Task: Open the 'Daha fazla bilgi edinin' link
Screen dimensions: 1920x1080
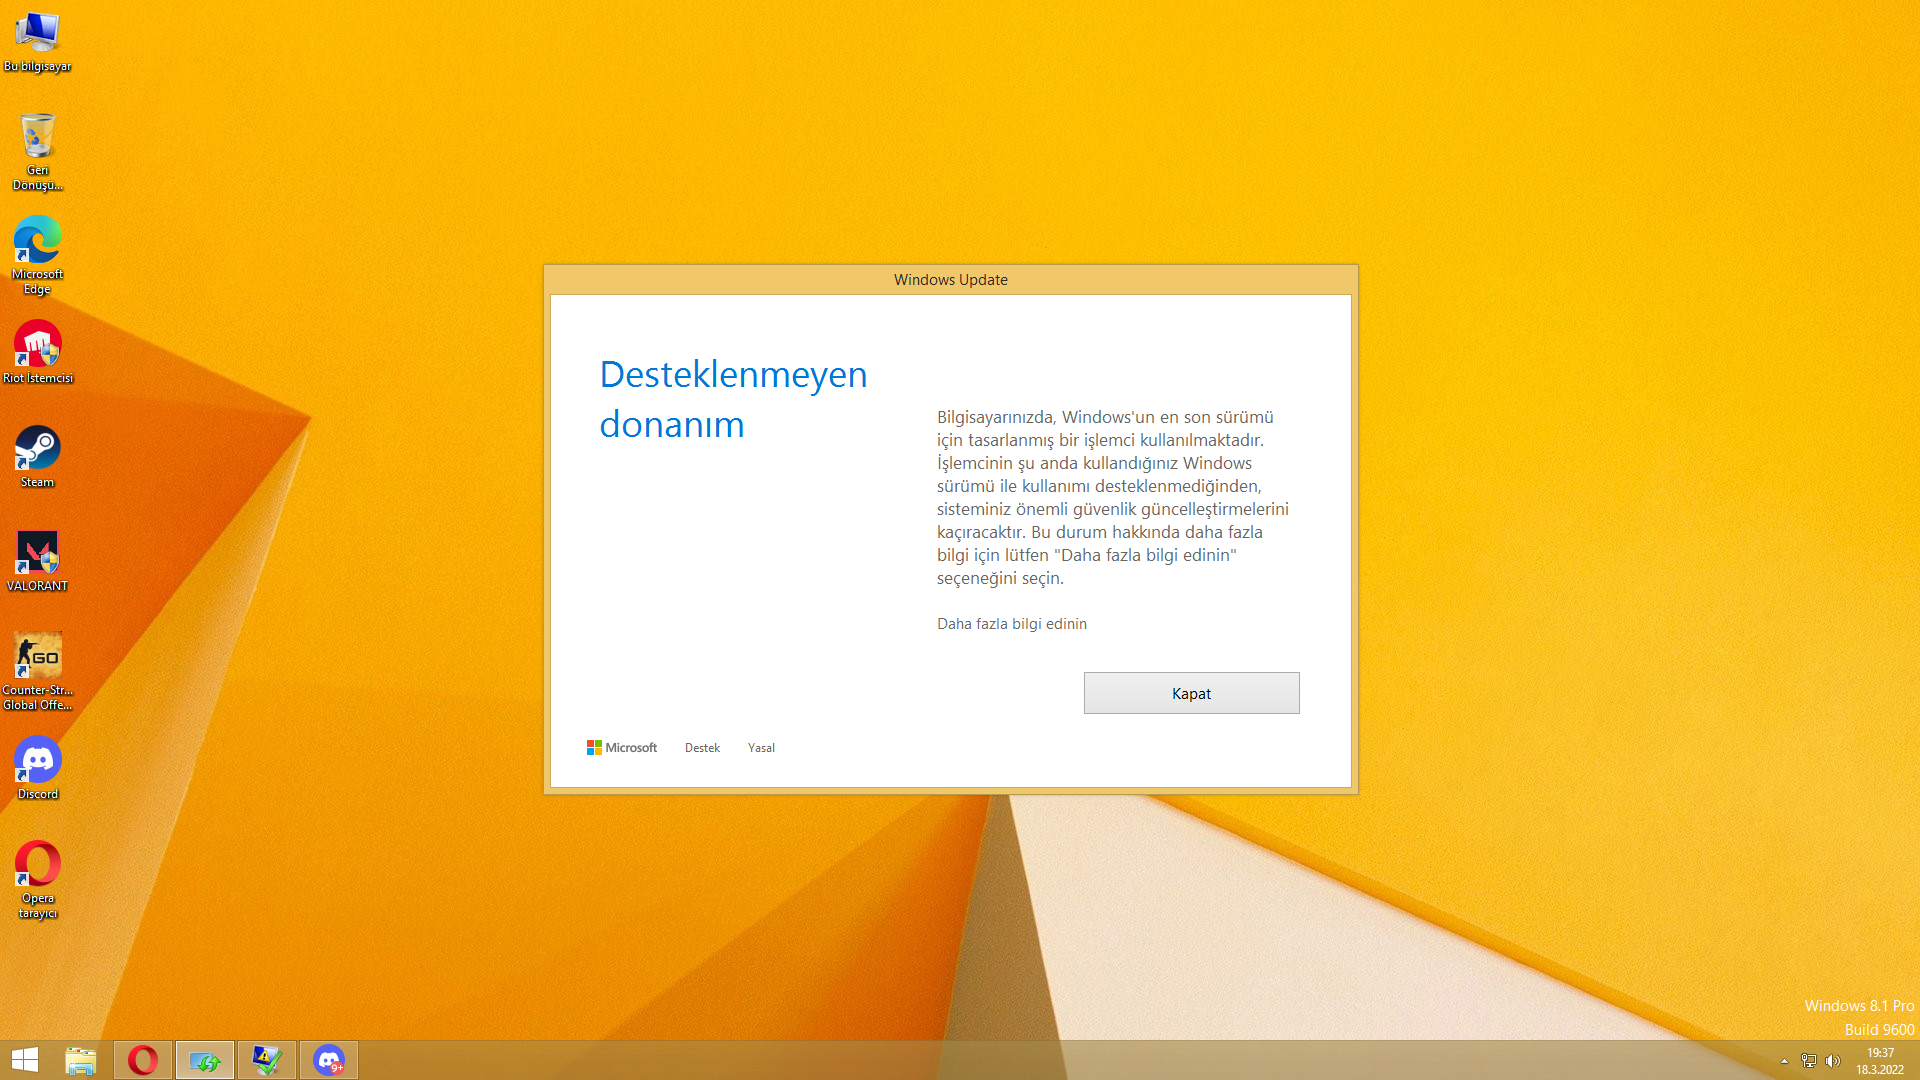Action: point(1011,624)
